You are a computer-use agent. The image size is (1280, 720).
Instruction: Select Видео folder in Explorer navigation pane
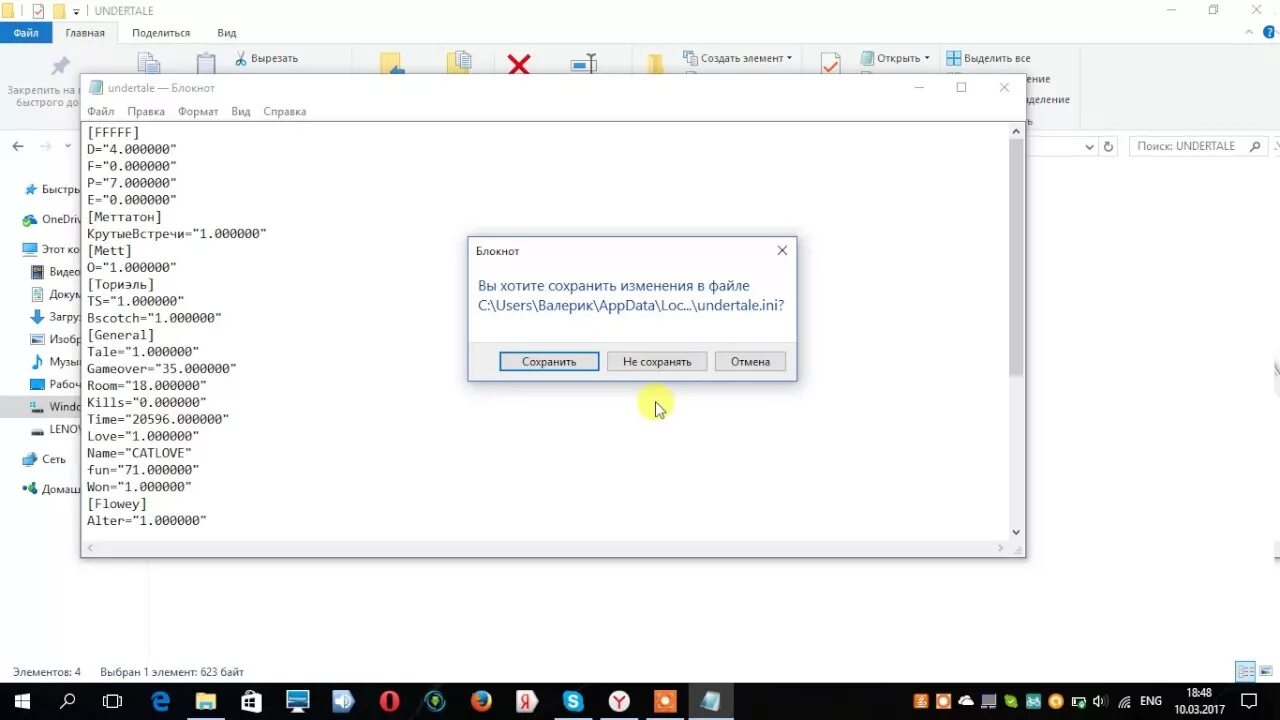click(x=56, y=271)
